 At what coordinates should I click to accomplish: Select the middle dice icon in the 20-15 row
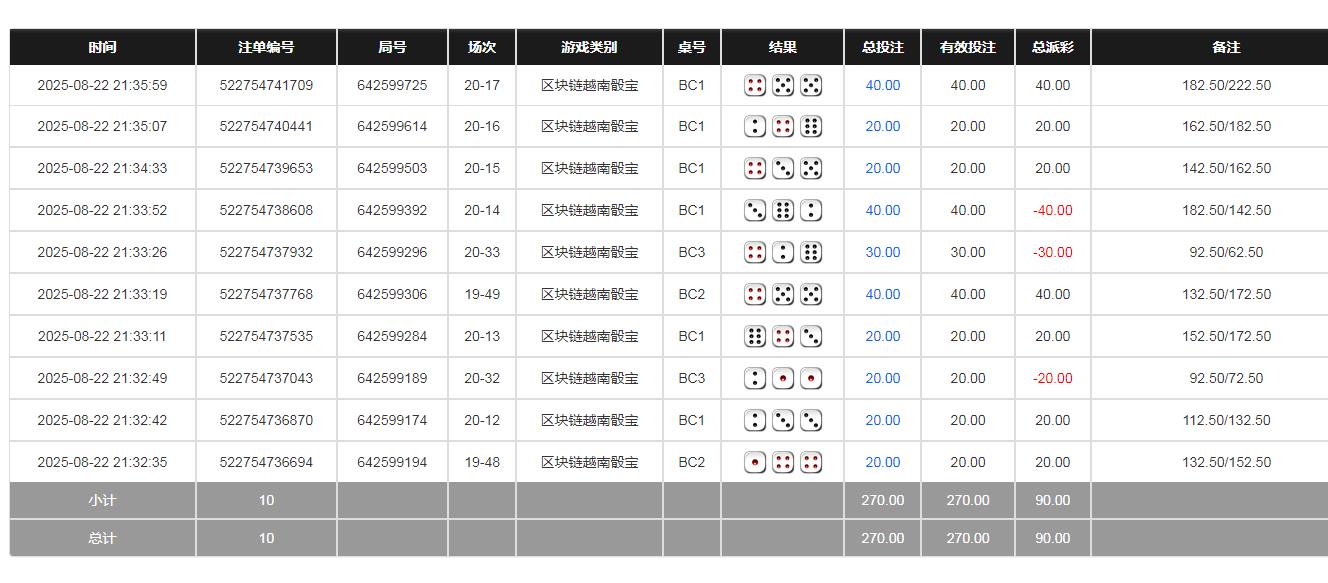[782, 168]
